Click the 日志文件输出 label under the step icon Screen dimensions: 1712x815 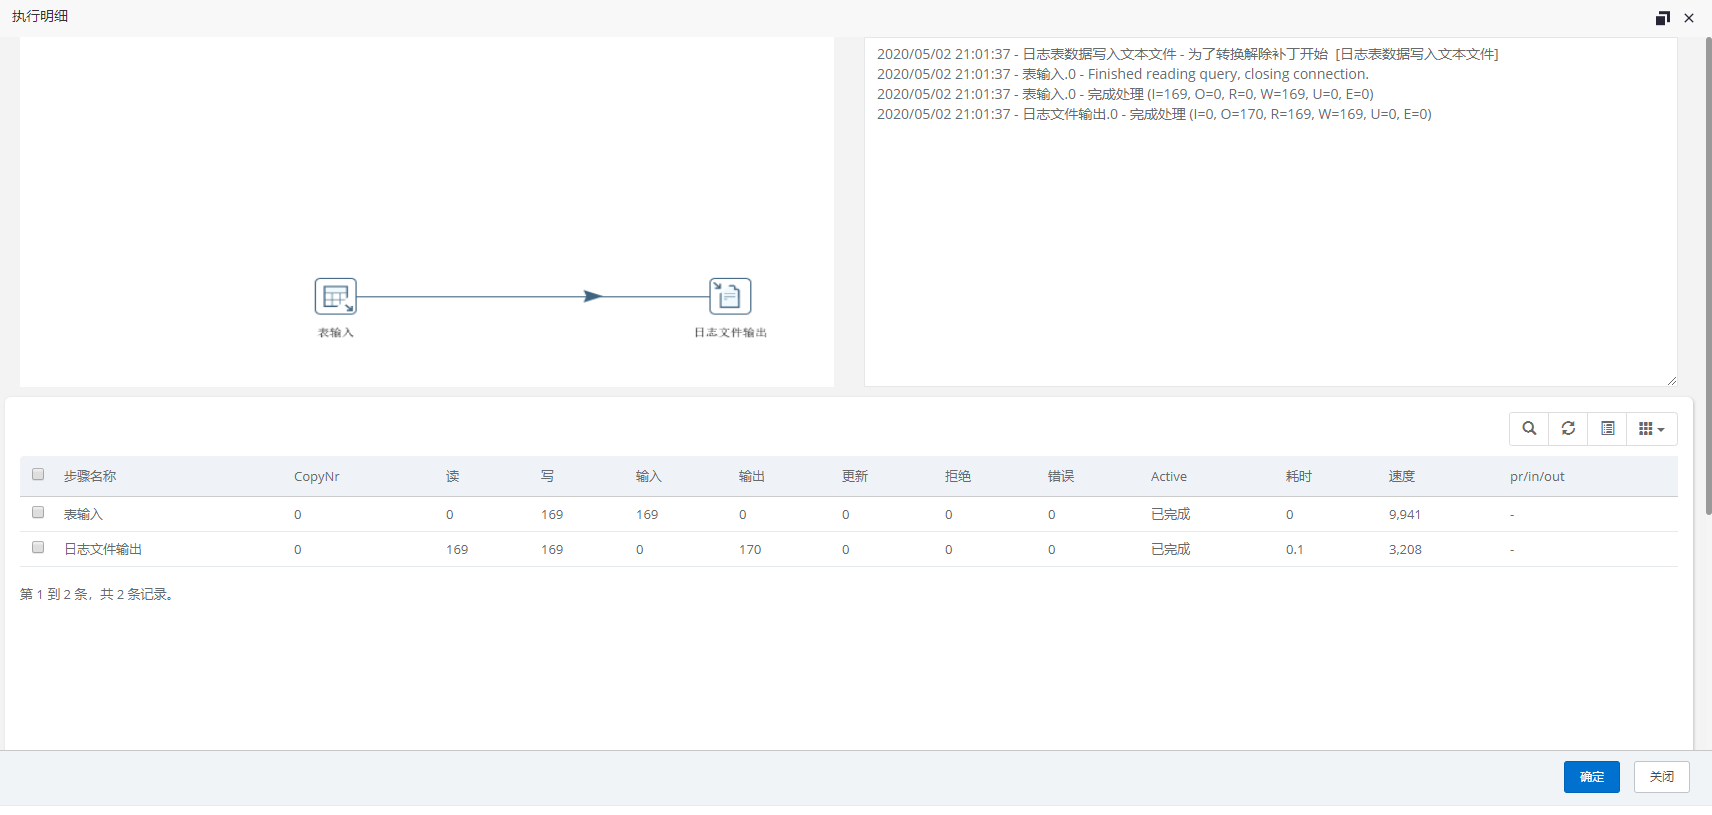(730, 332)
